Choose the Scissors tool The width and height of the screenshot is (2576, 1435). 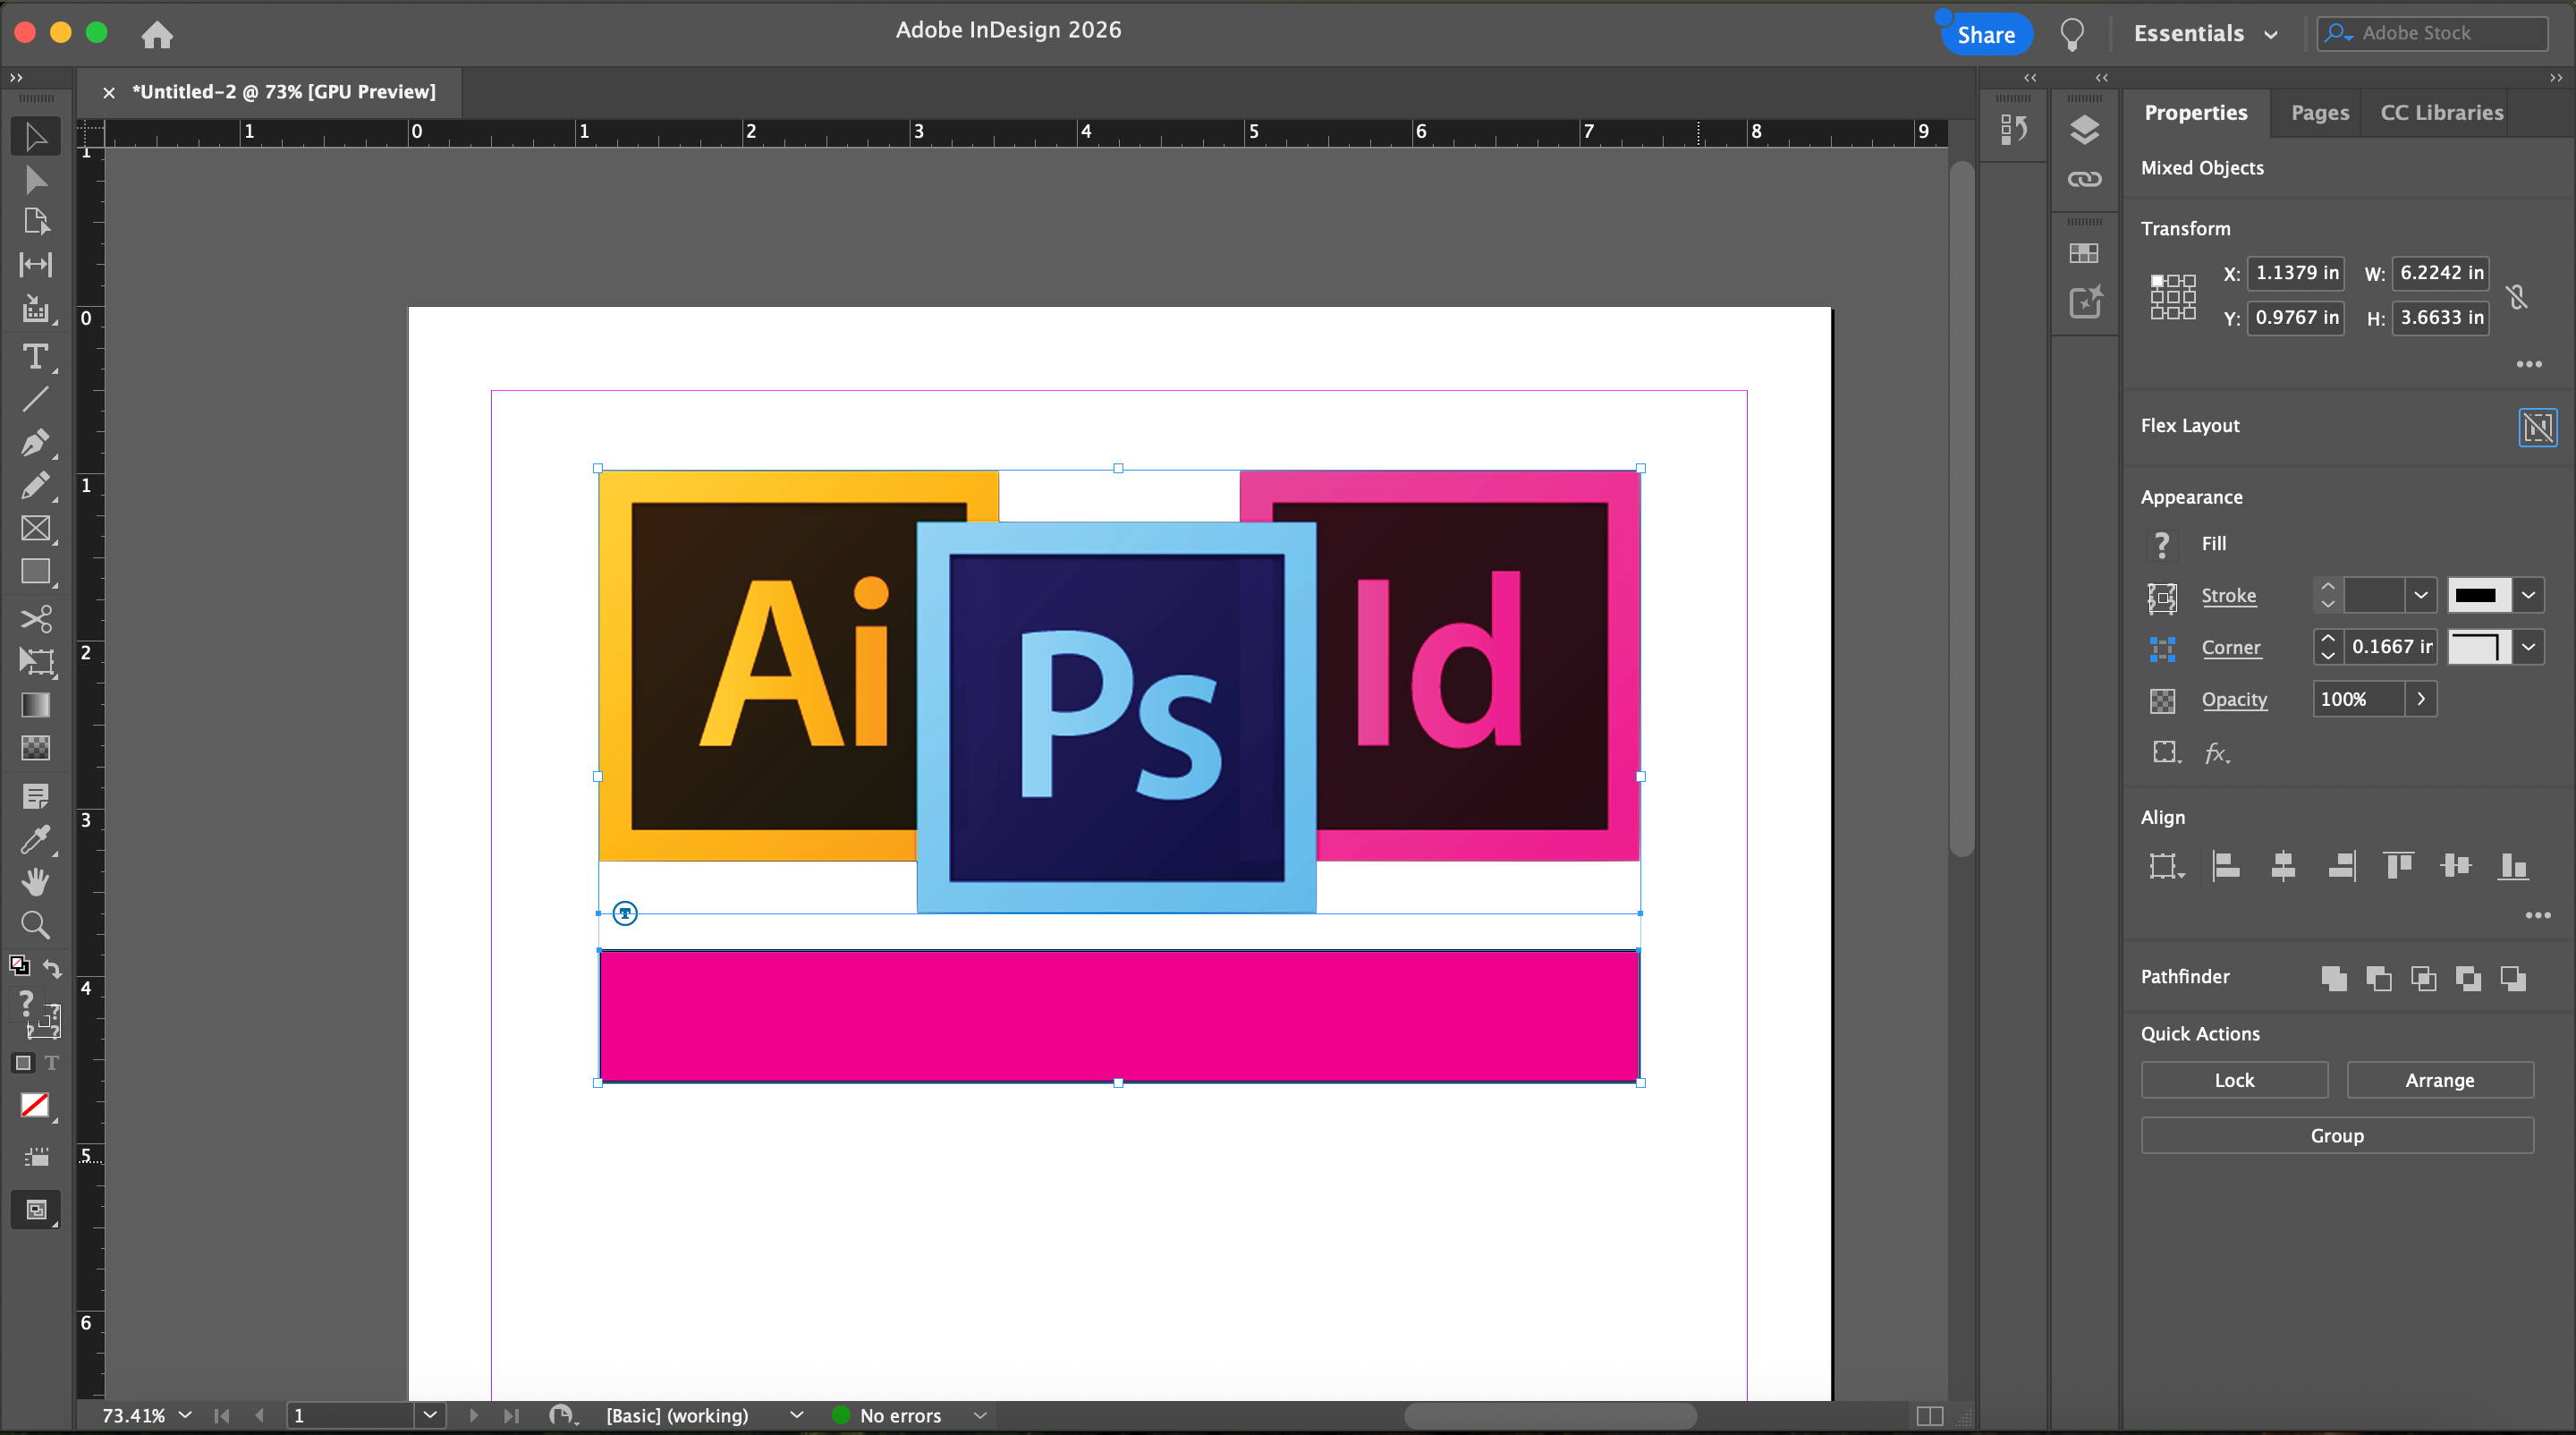click(35, 619)
